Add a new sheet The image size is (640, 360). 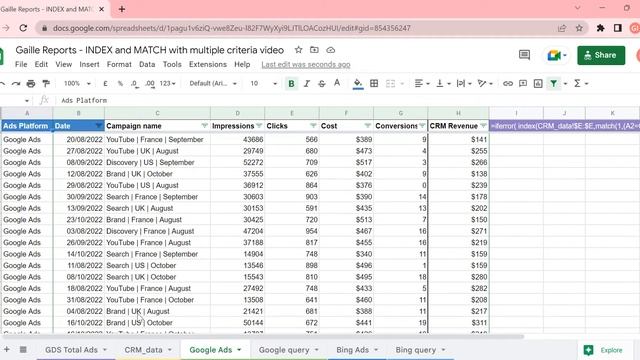7,349
